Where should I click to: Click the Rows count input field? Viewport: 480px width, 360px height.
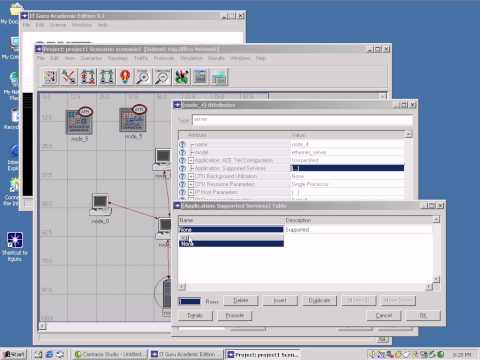pos(190,301)
